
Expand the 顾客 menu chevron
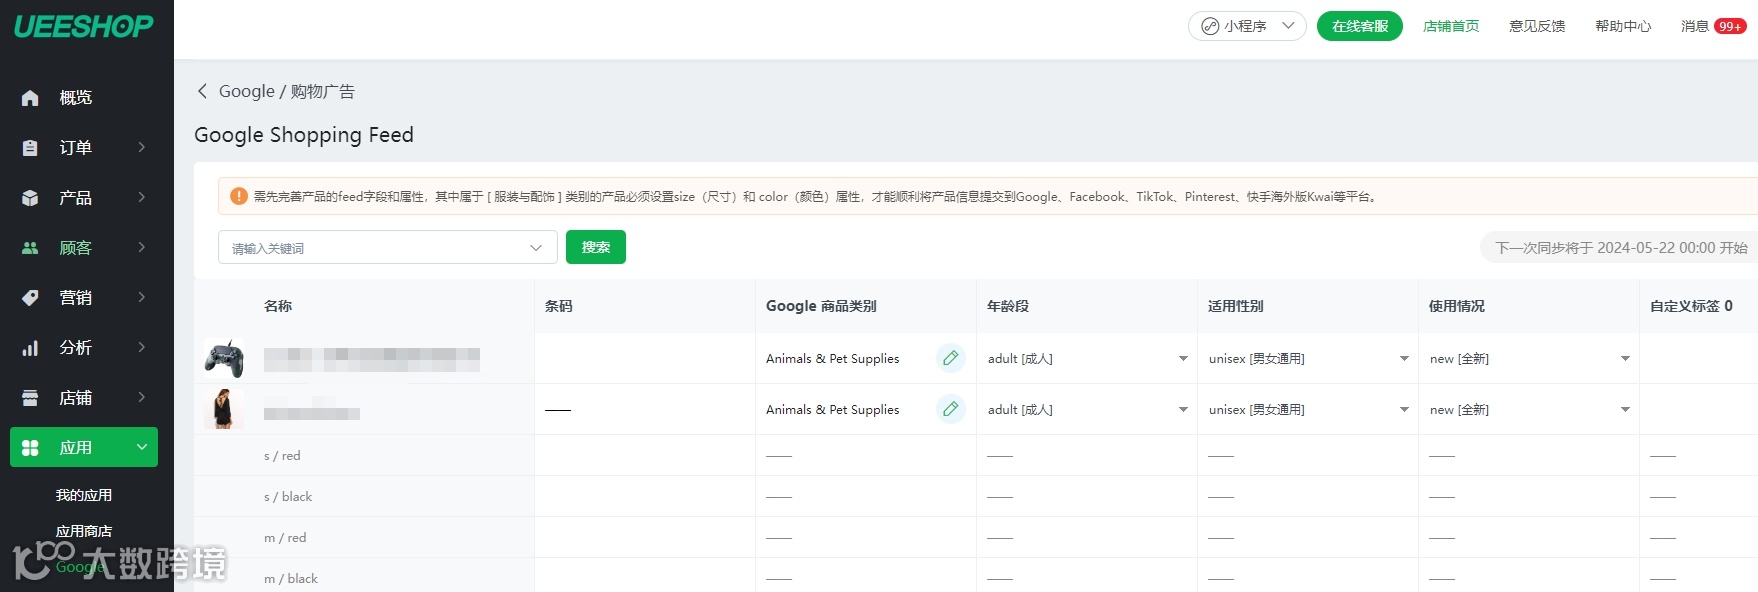click(142, 248)
